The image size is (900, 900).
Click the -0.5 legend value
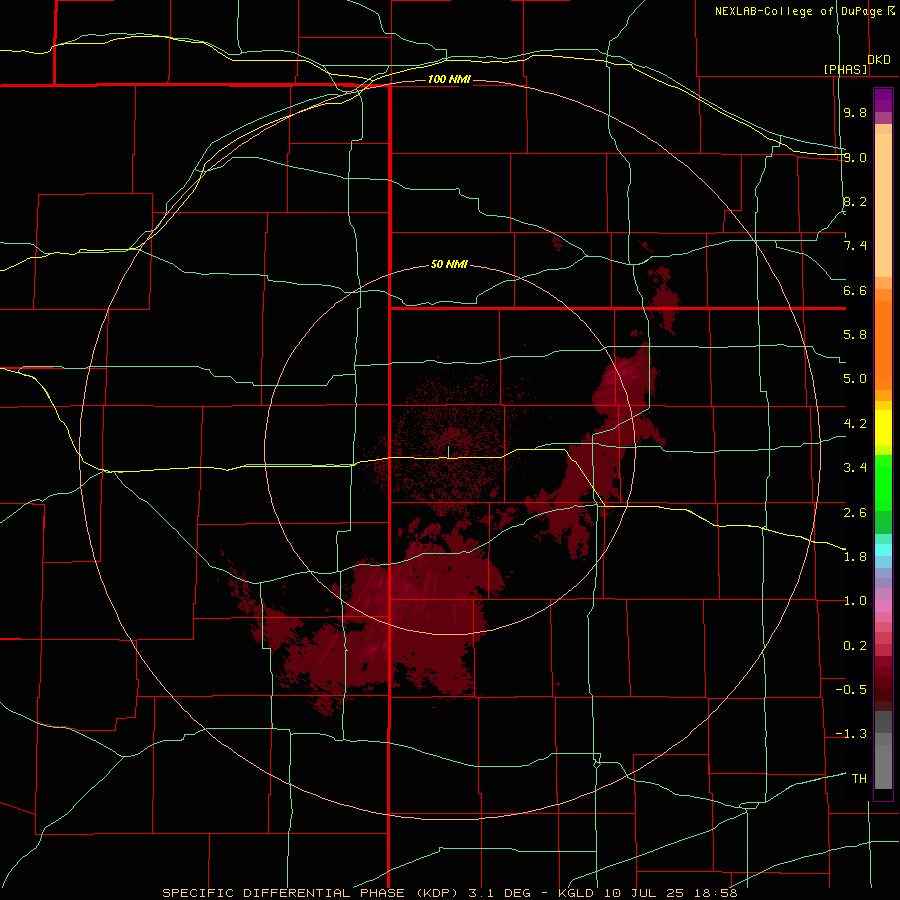coord(851,690)
